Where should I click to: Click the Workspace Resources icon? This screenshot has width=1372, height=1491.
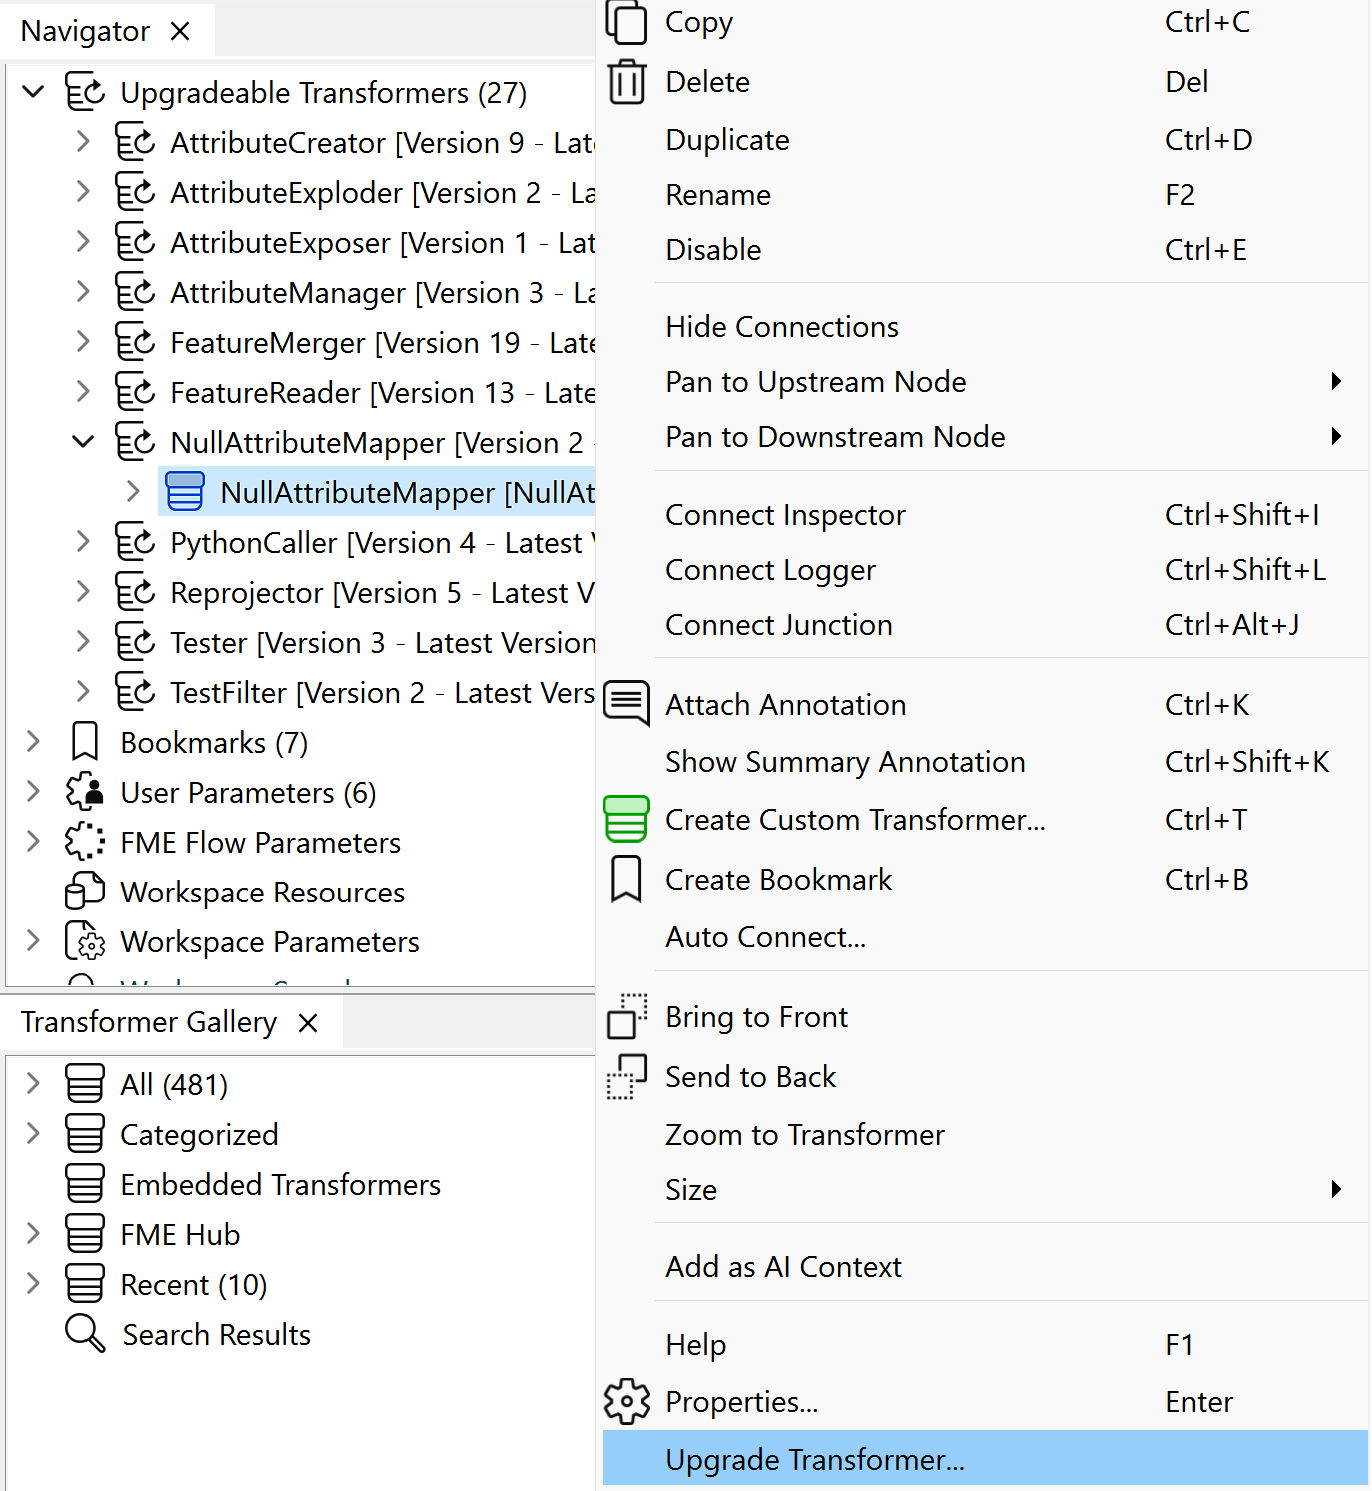click(x=85, y=891)
